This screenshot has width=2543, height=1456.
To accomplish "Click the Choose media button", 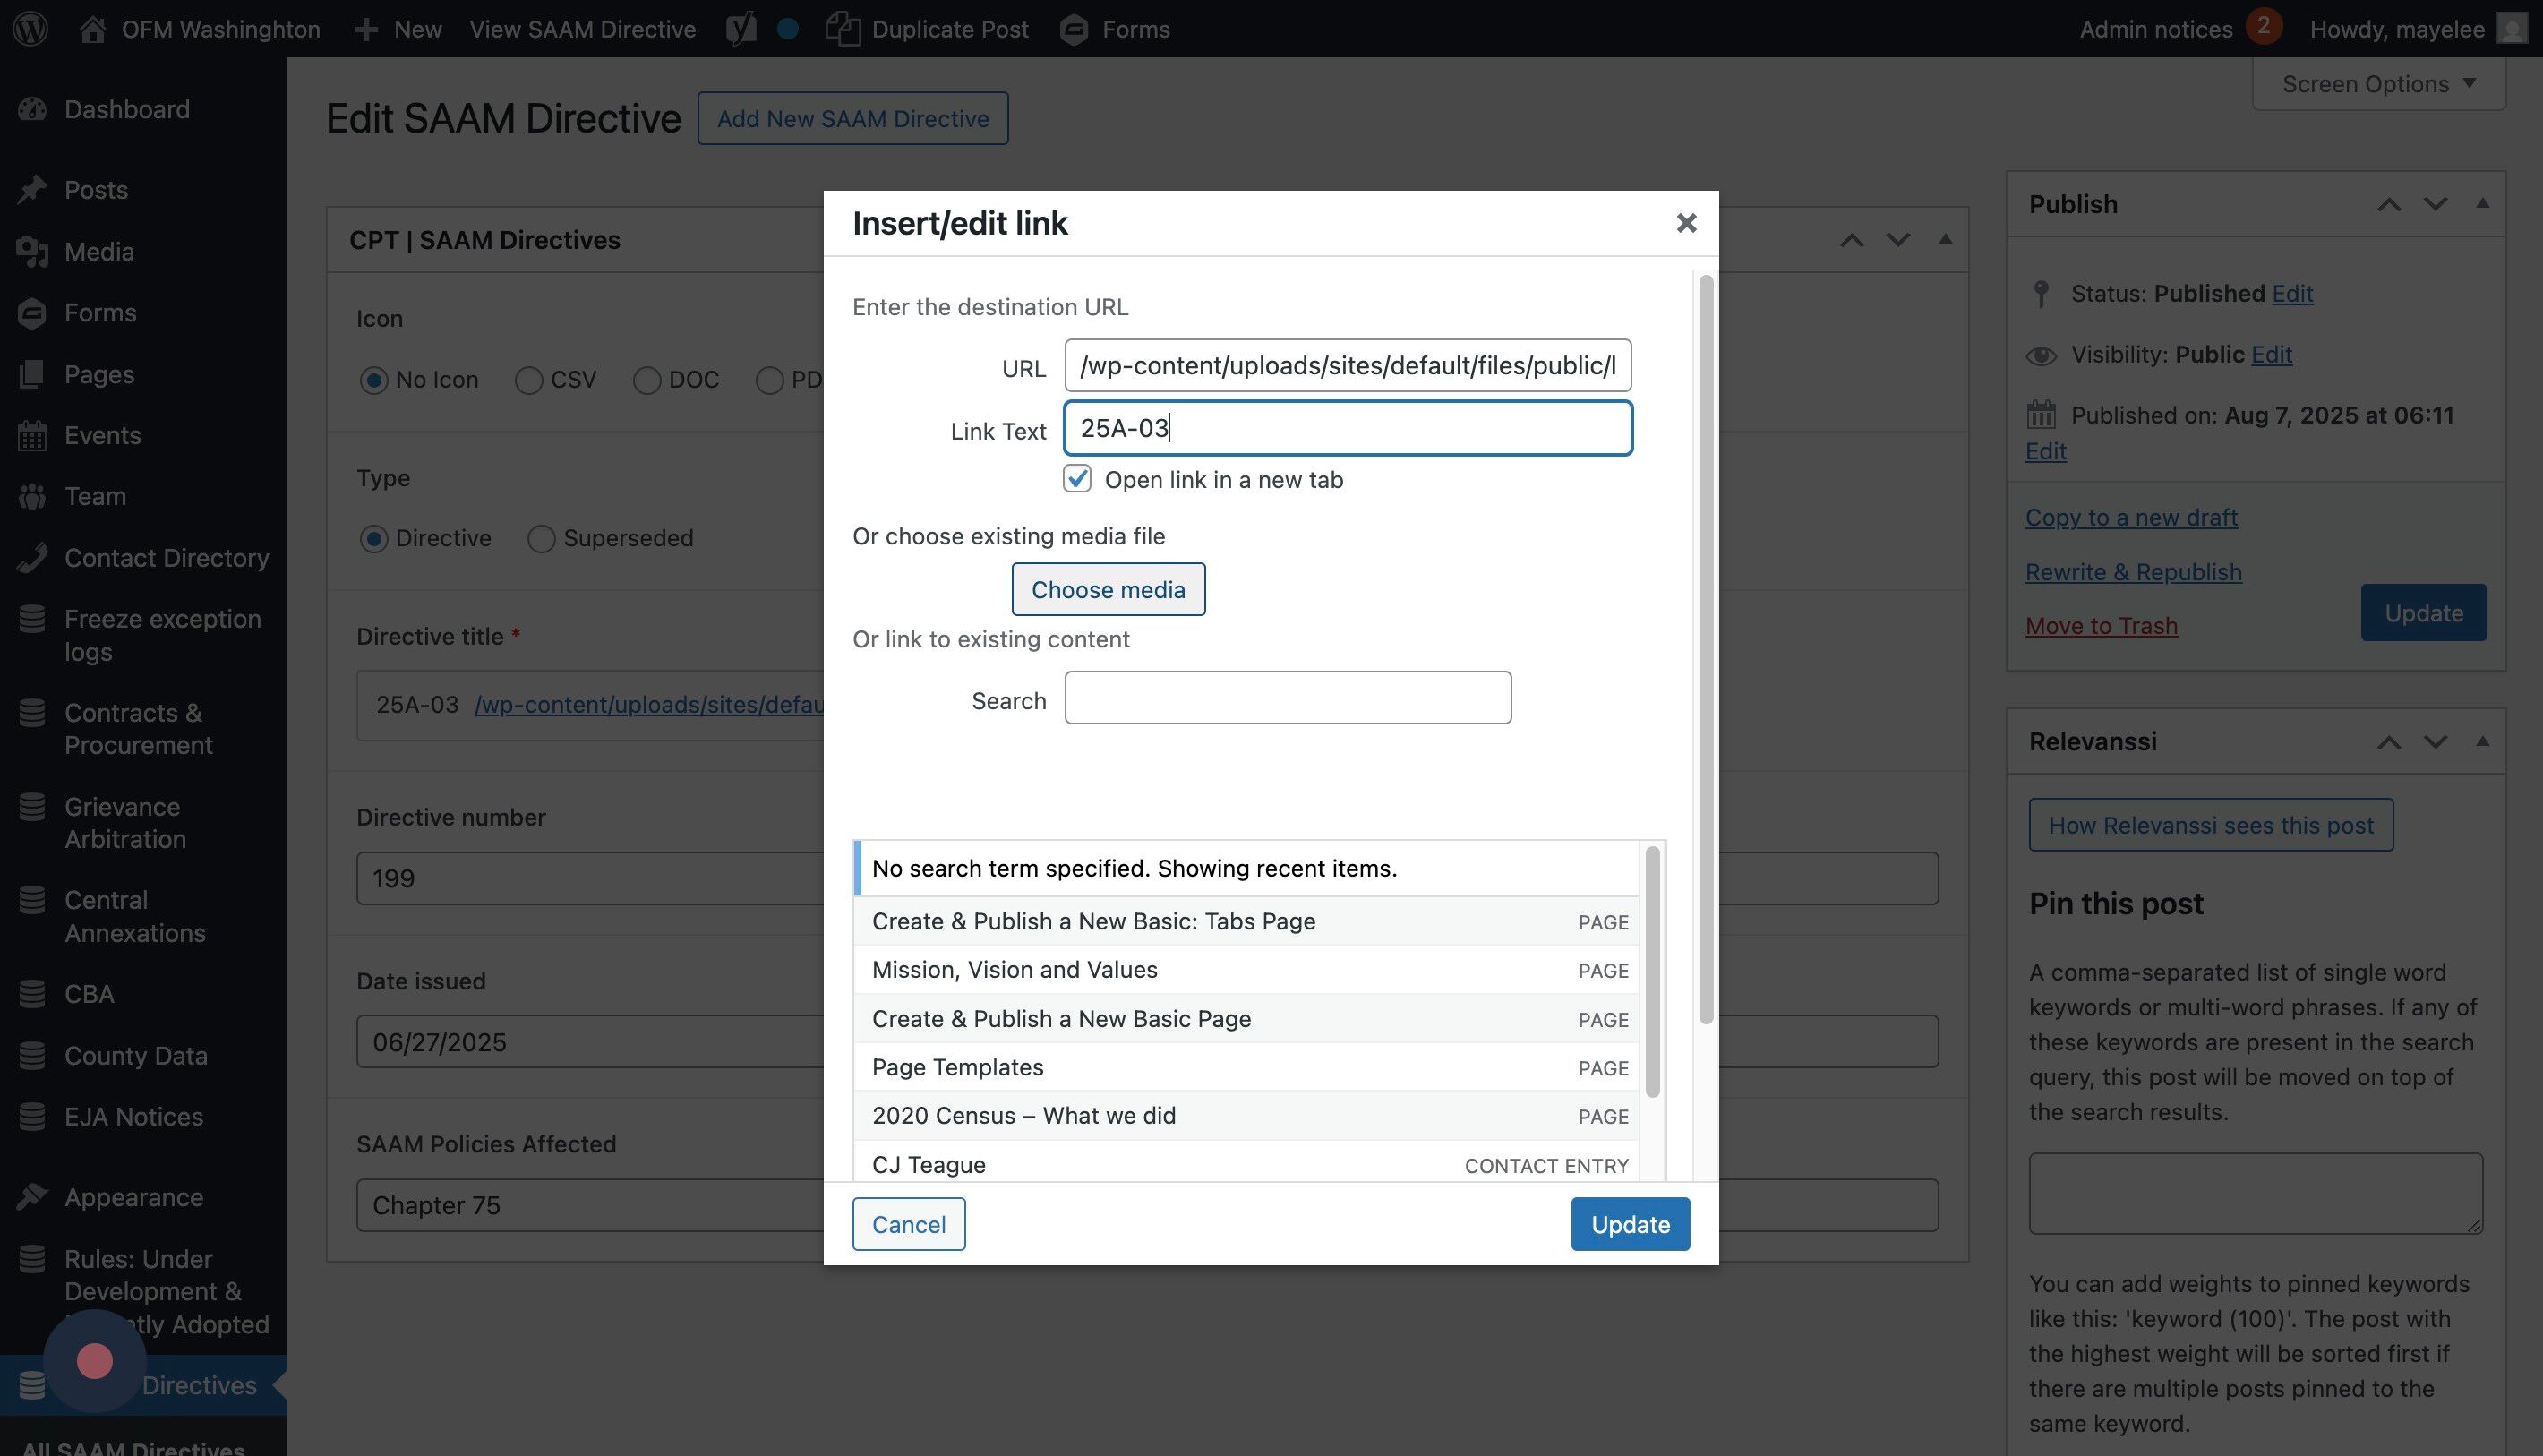I will [1108, 589].
